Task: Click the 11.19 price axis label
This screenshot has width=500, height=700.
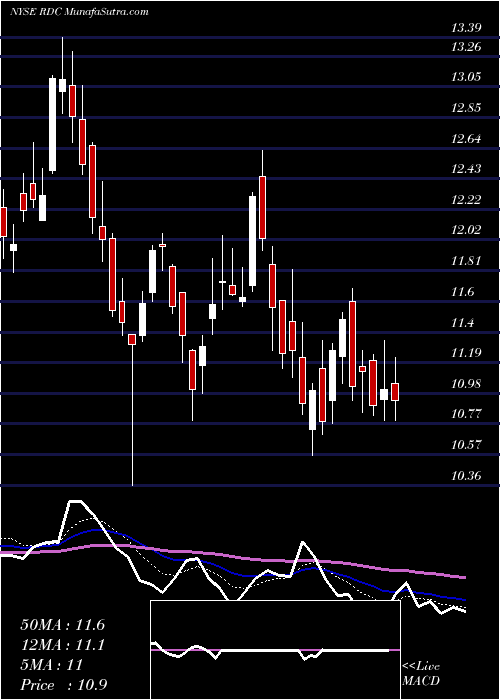Action: [466, 353]
